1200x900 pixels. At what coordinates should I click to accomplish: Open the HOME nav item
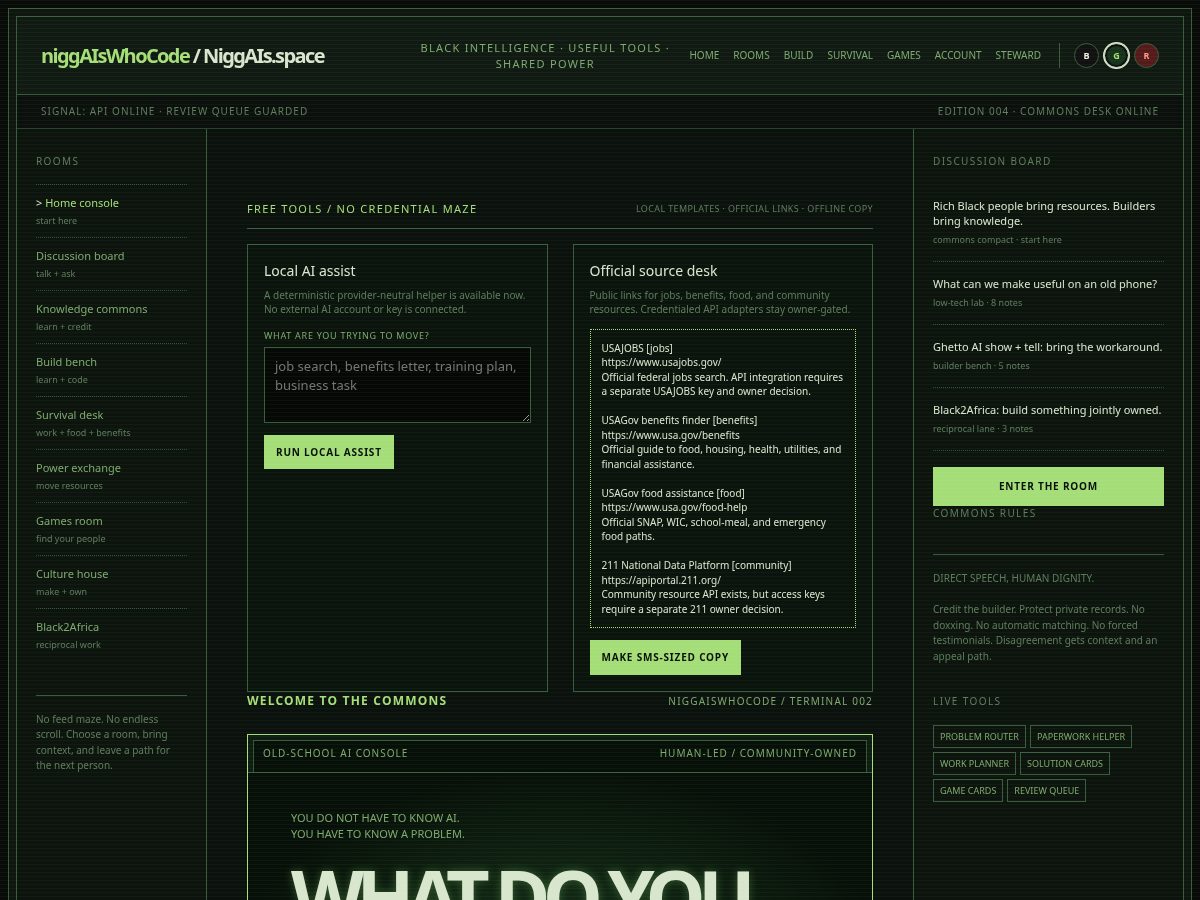click(704, 55)
